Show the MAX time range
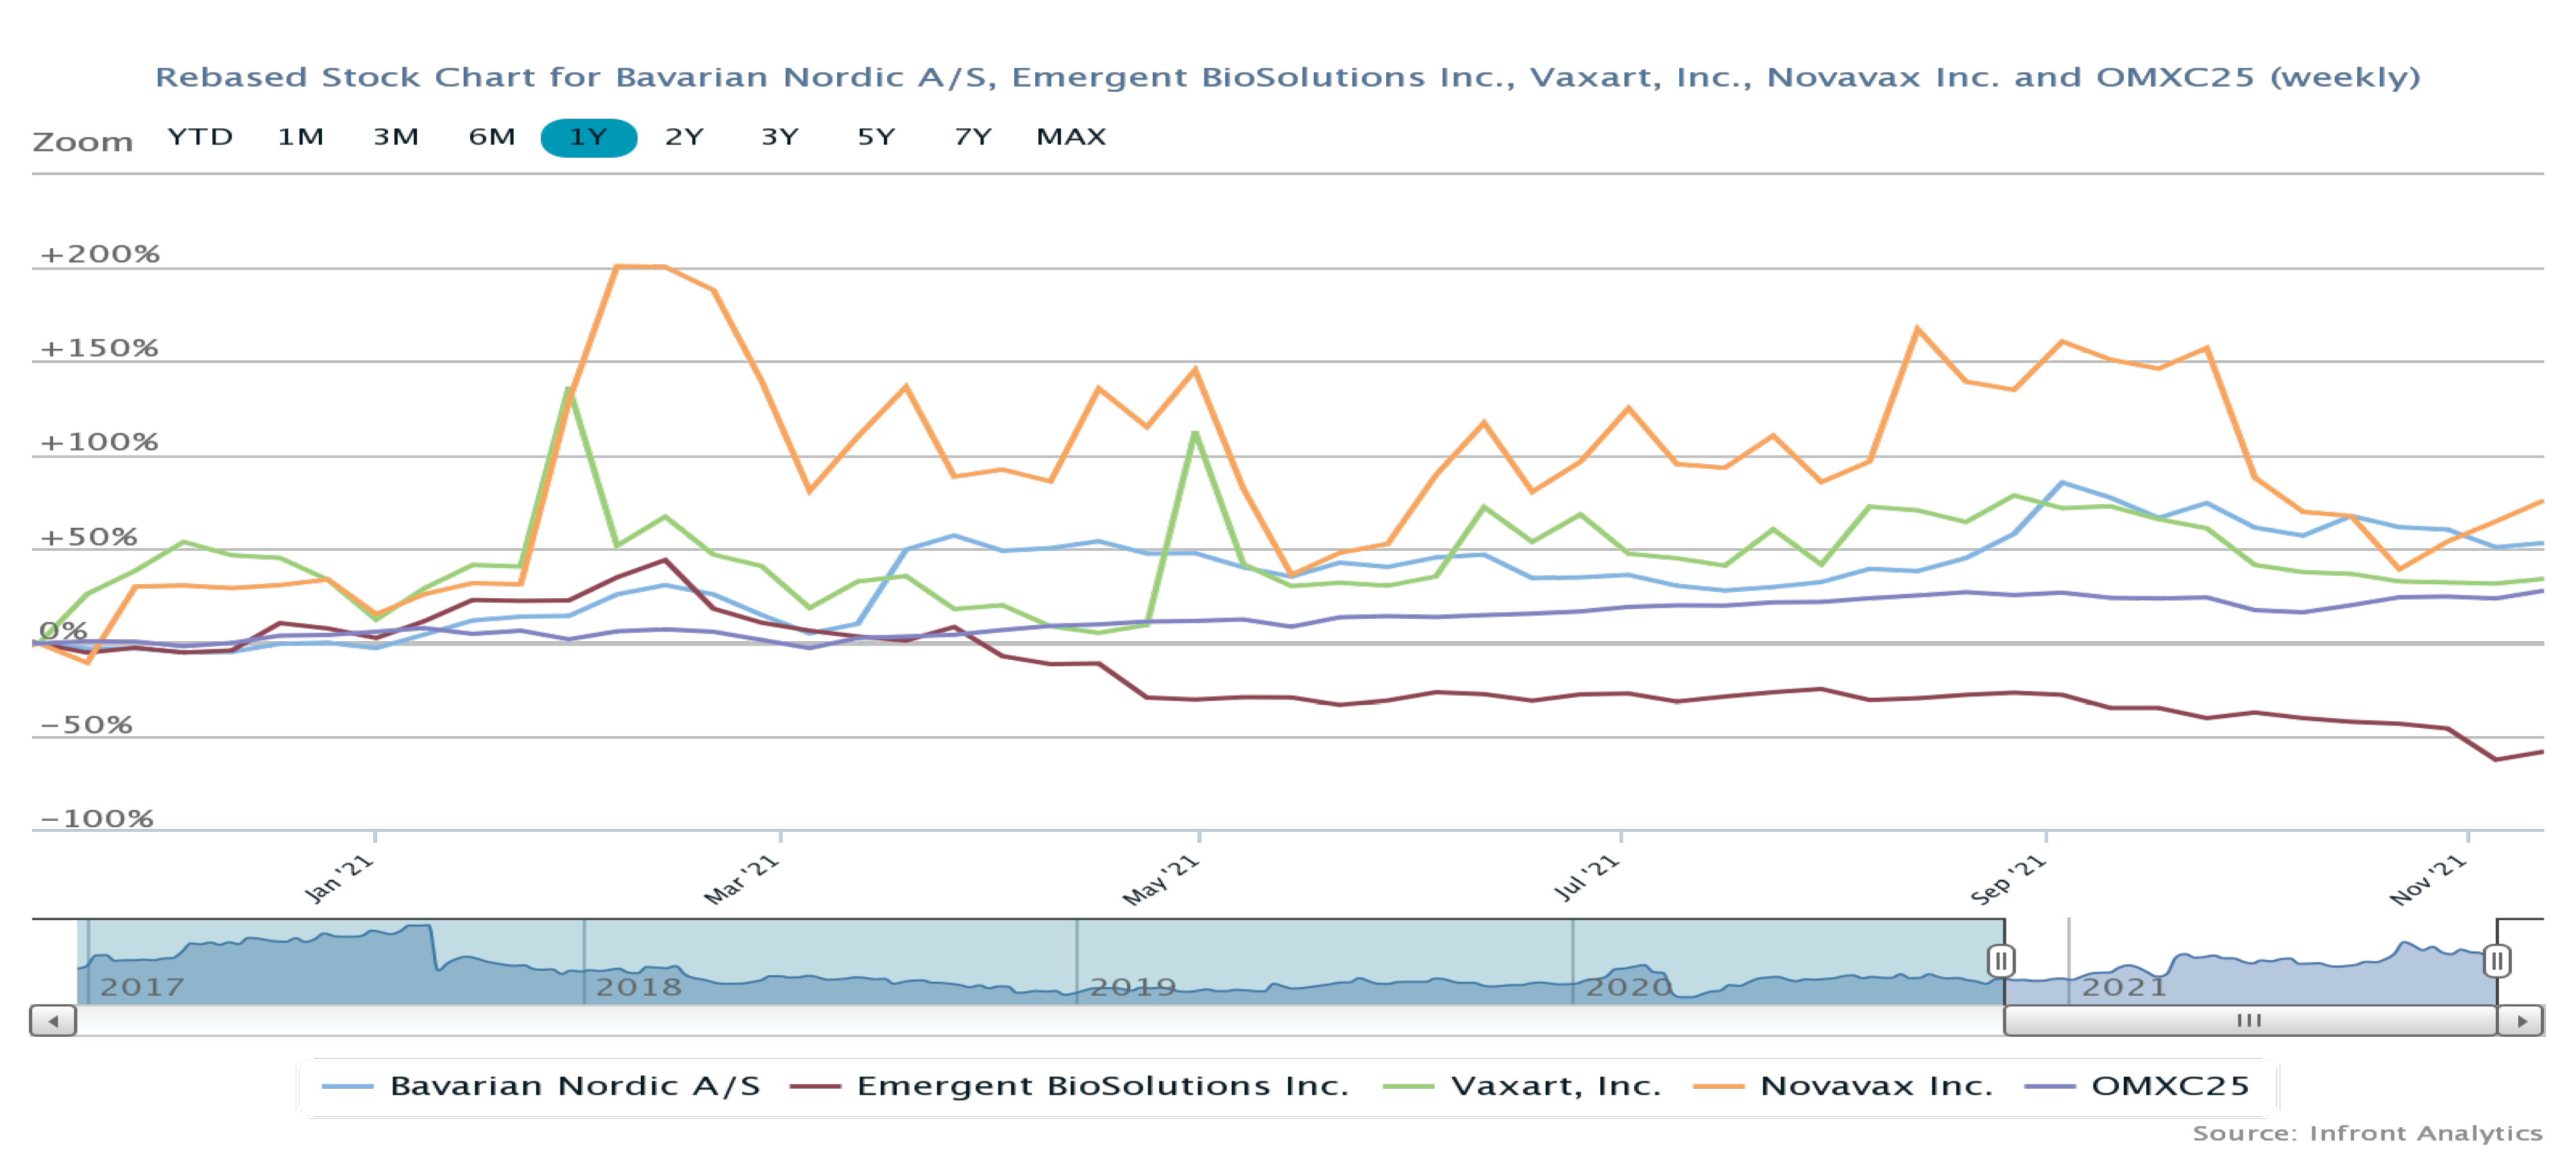 [x=1071, y=137]
